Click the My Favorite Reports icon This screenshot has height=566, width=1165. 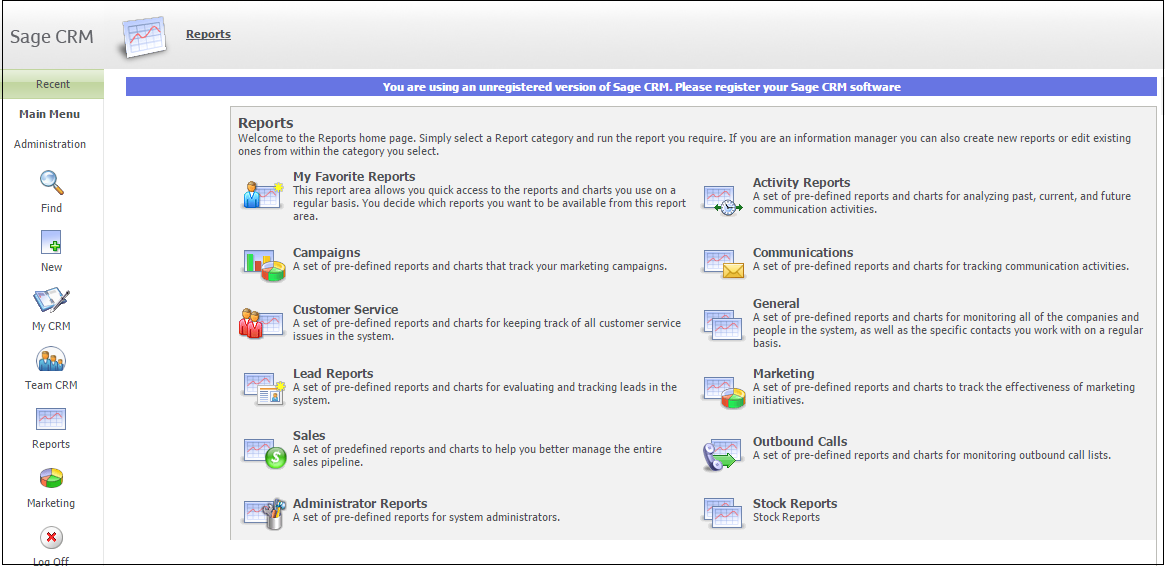(263, 193)
